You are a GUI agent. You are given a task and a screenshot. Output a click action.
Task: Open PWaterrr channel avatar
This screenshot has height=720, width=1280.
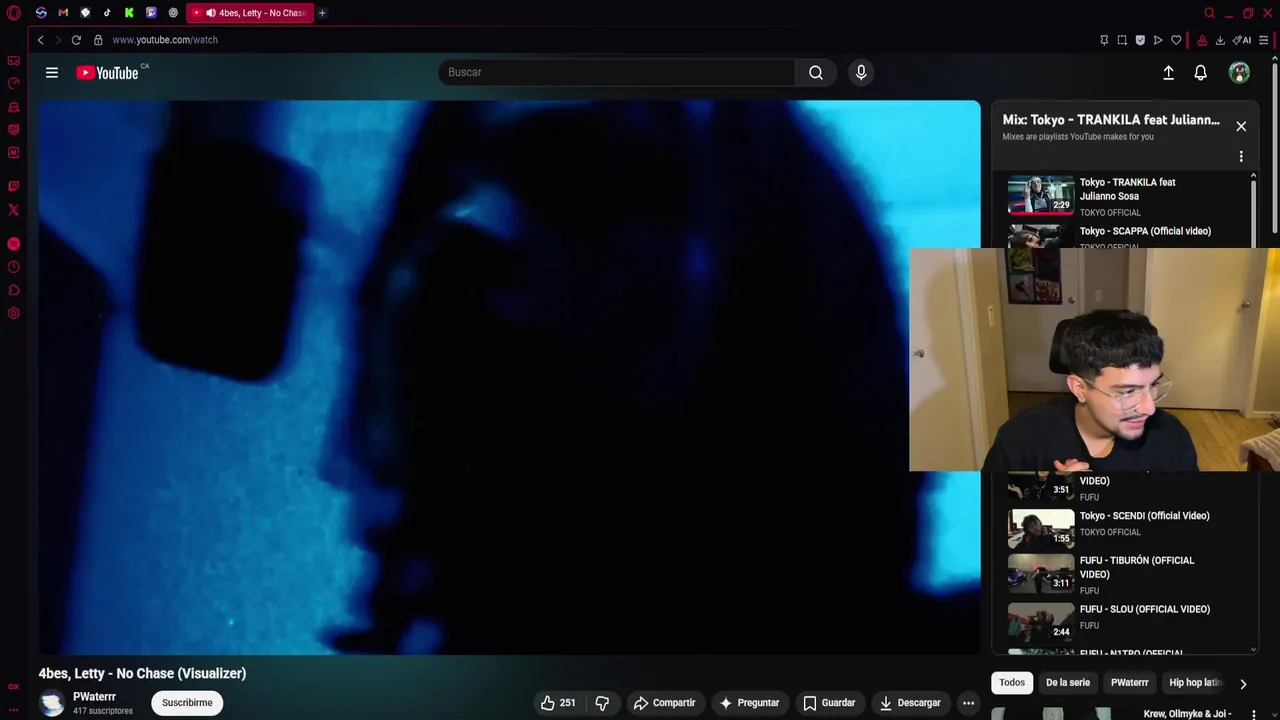click(x=52, y=703)
